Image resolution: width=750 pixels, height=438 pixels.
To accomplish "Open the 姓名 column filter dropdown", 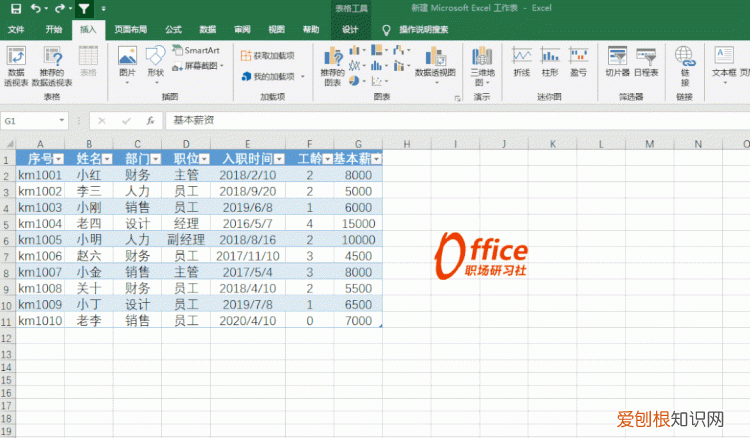I will pos(107,159).
